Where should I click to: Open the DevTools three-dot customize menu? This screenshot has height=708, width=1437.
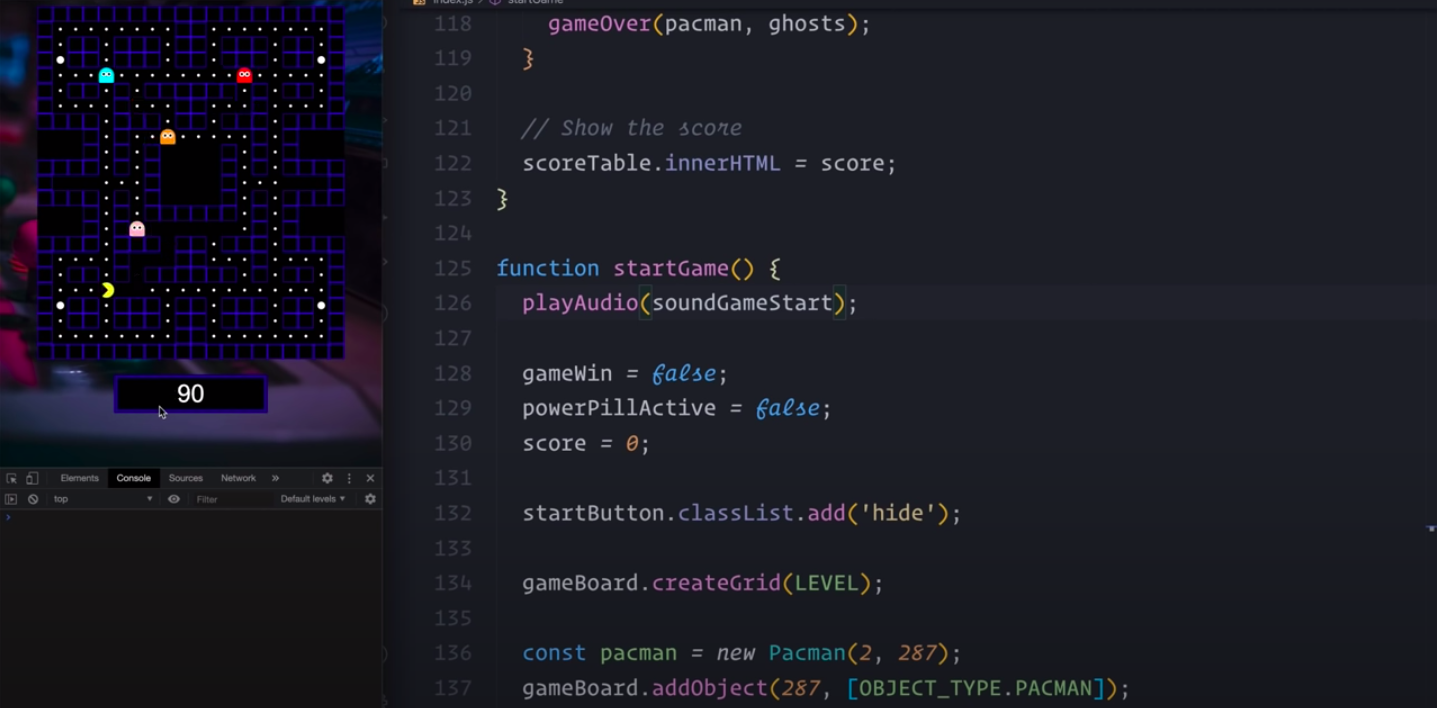coord(349,479)
